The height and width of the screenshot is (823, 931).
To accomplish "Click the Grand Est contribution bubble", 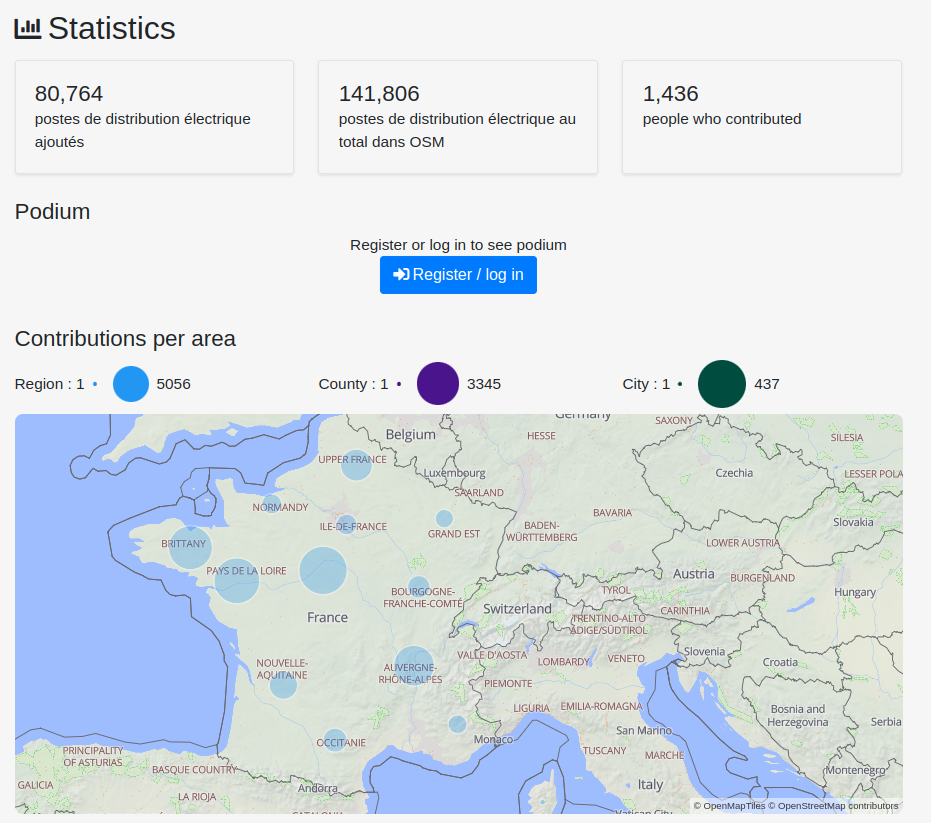I will pyautogui.click(x=444, y=518).
